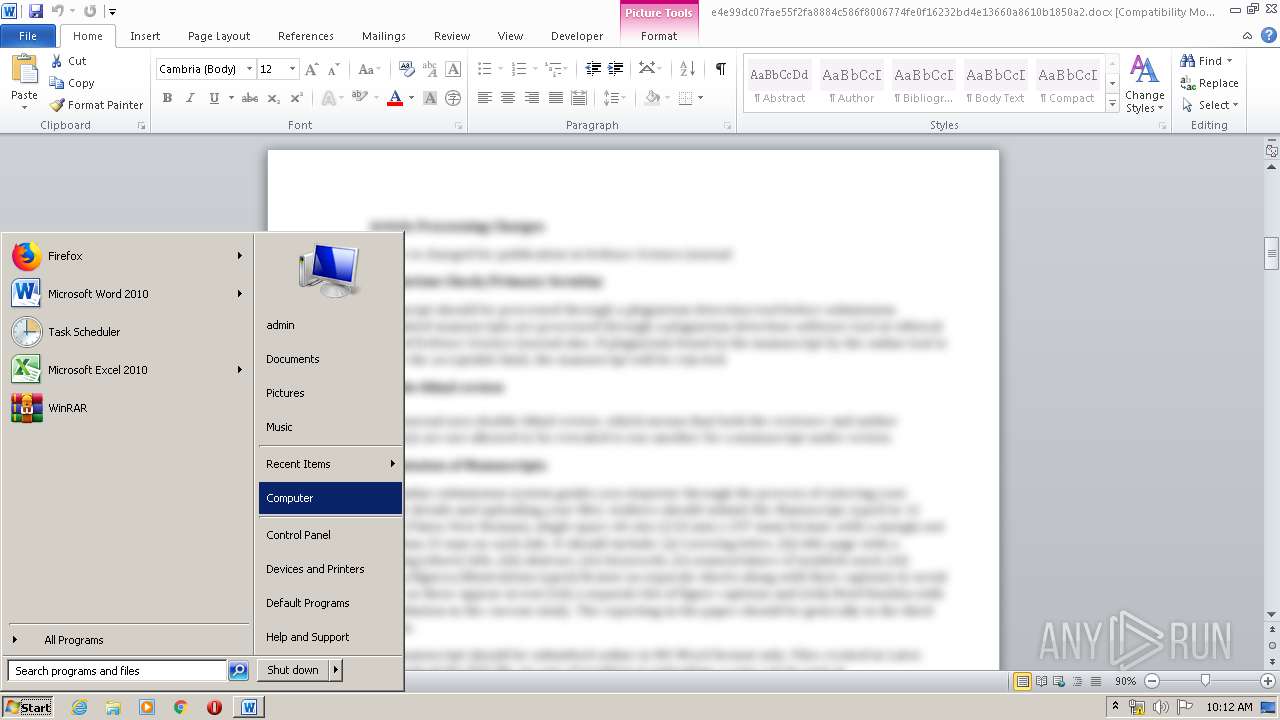Toggle Bold formatting in Font group
The image size is (1280, 720).
coord(167,98)
